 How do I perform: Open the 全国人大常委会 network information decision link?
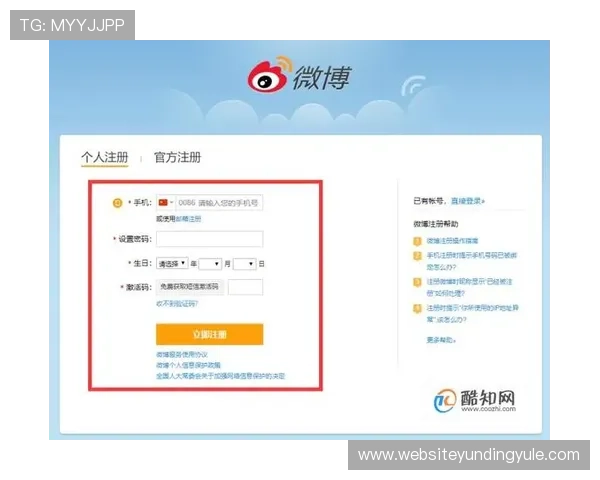pyautogui.click(x=220, y=376)
